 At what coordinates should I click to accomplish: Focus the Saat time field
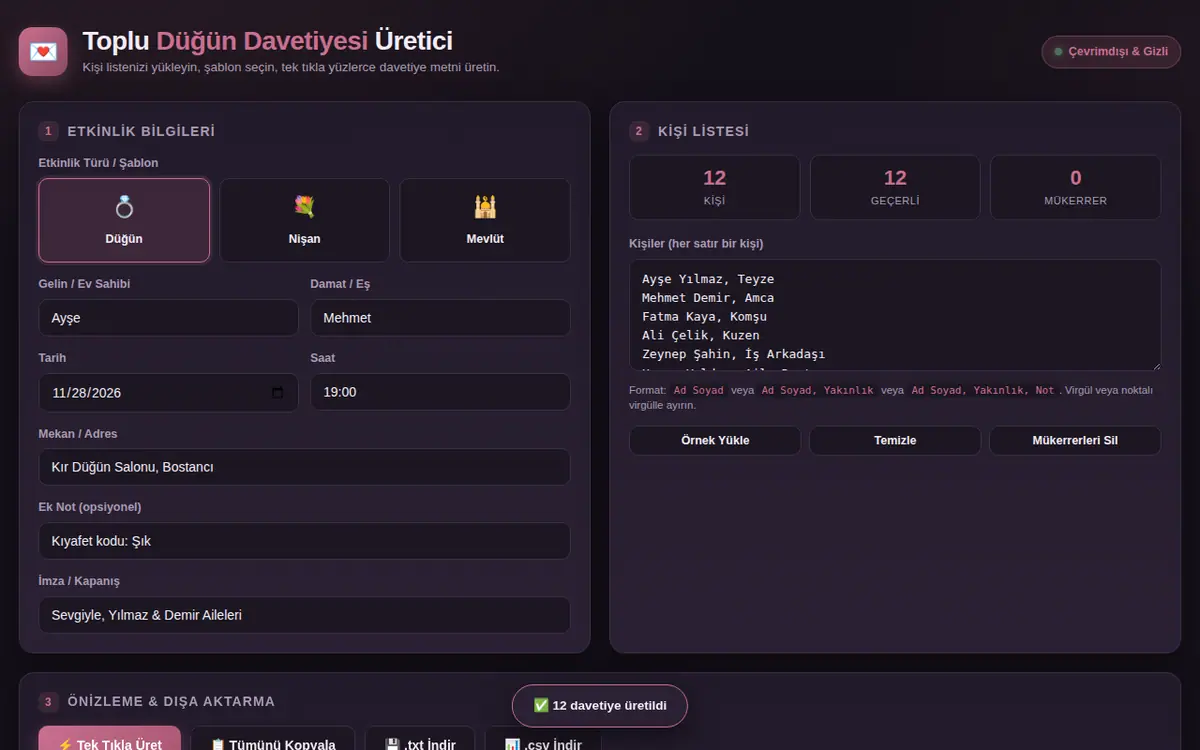(441, 393)
